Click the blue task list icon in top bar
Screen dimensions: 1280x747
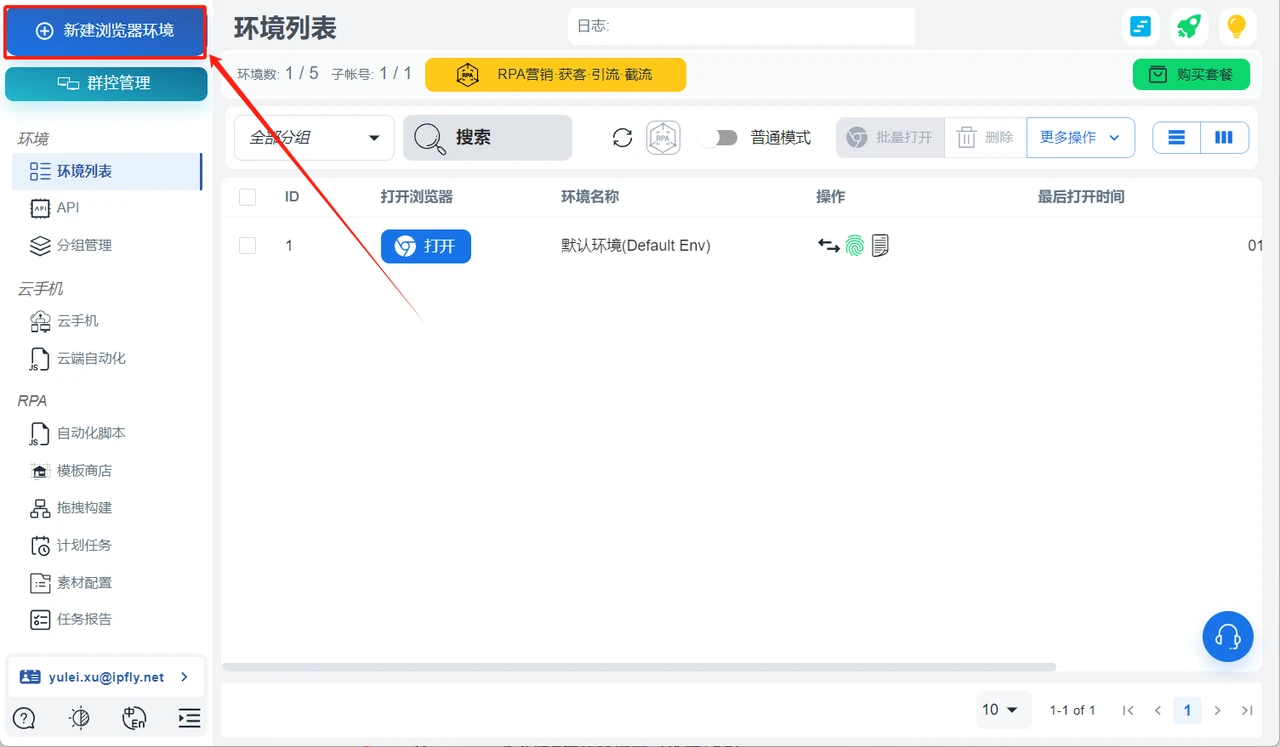pyautogui.click(x=1140, y=27)
